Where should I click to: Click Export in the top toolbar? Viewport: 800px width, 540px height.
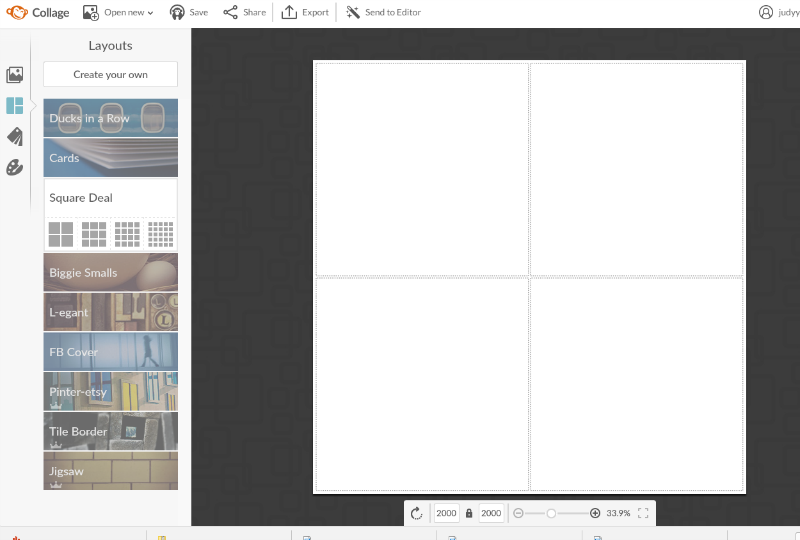click(305, 12)
